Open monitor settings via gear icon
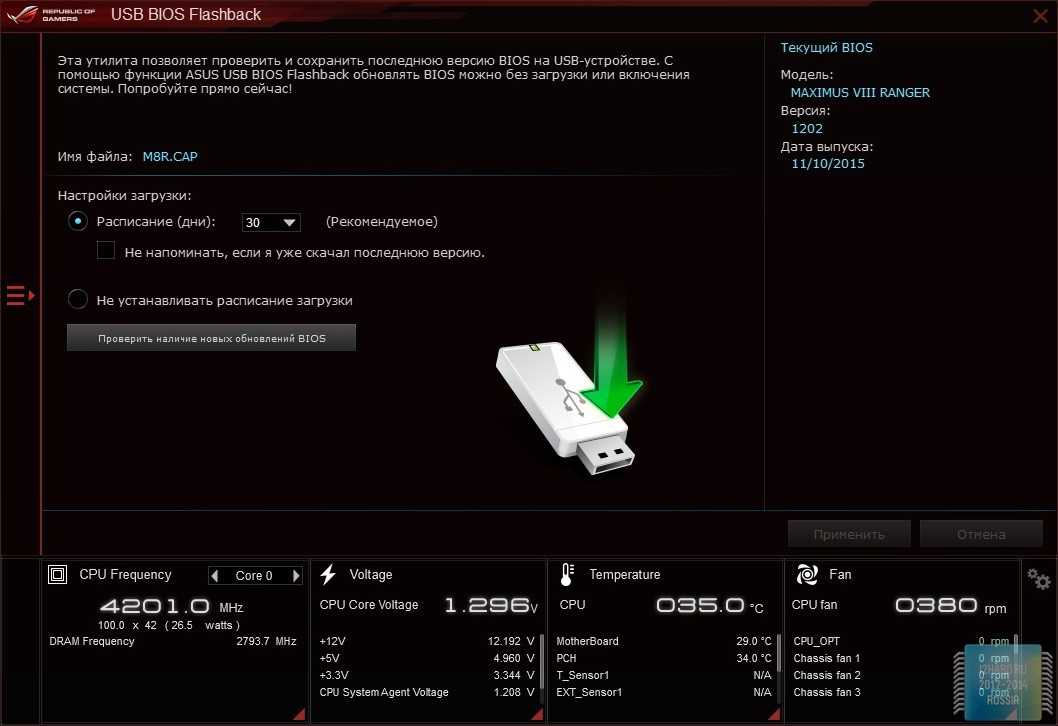Screen dimensions: 1058x726 point(1039,579)
